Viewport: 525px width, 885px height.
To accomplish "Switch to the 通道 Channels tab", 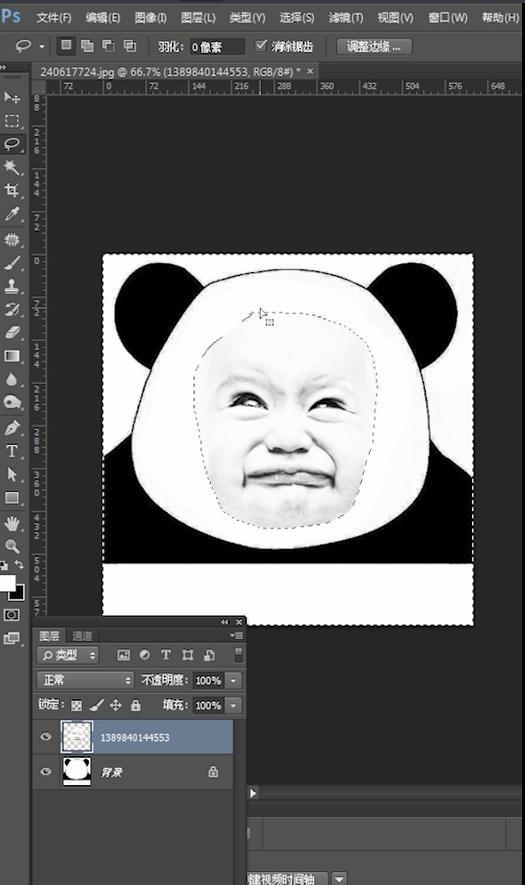I will point(82,636).
